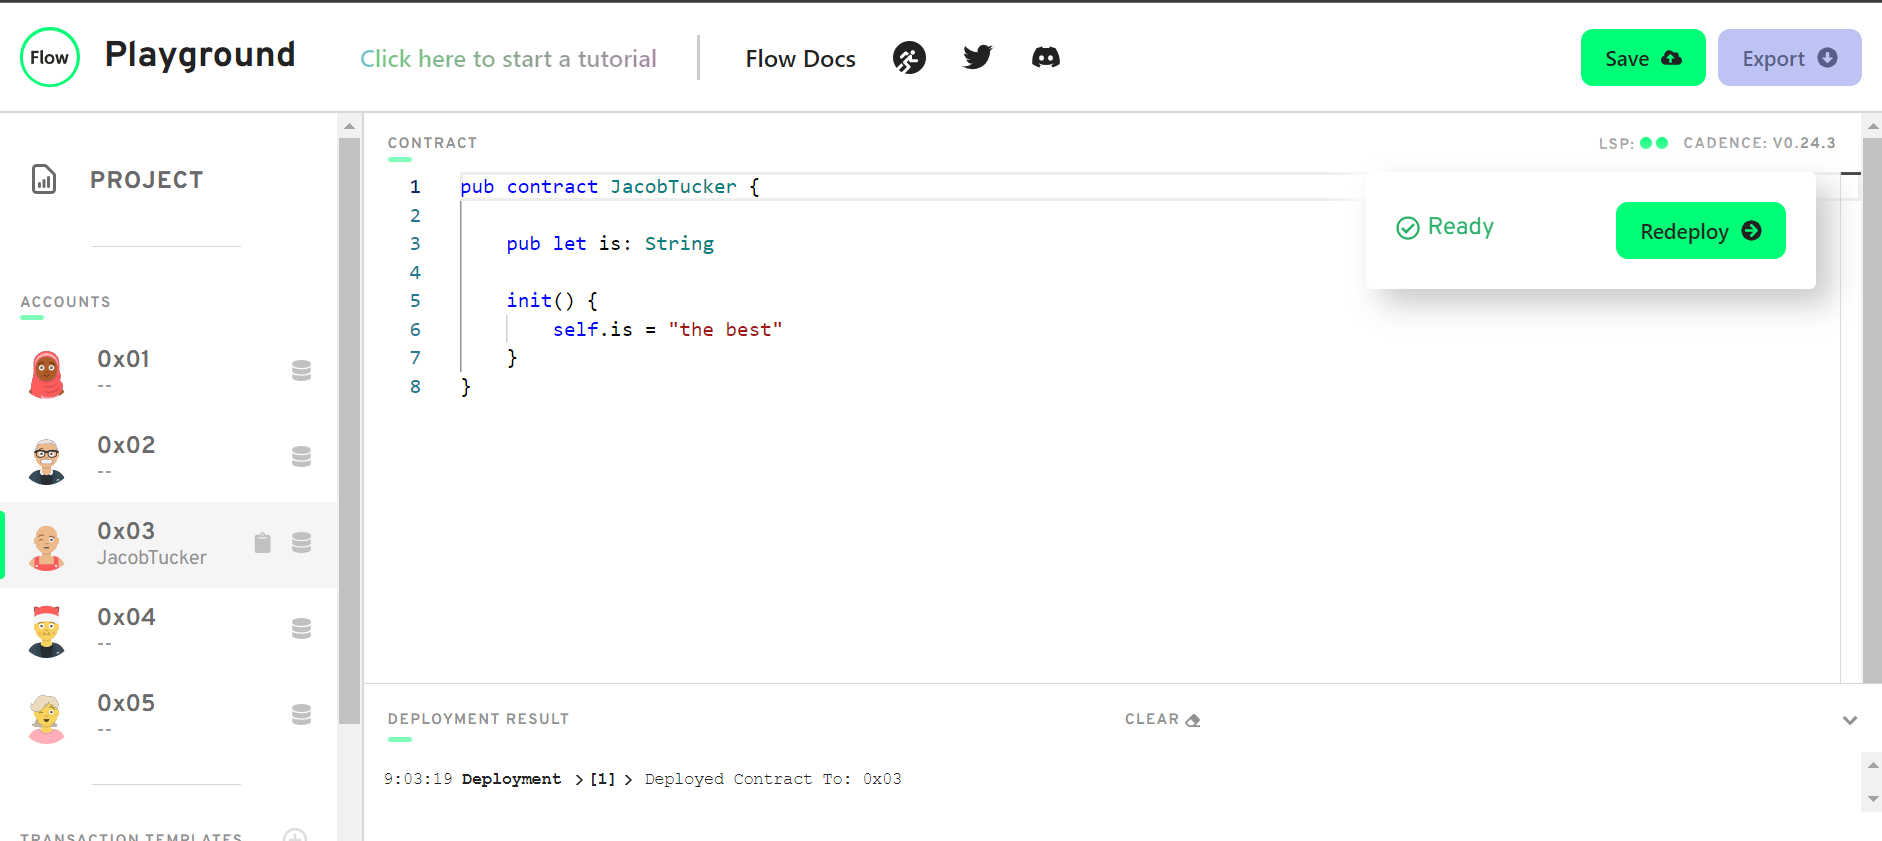Click the DEPLOYMENT RESULT heading
Image resolution: width=1882 pixels, height=841 pixels.
[478, 719]
